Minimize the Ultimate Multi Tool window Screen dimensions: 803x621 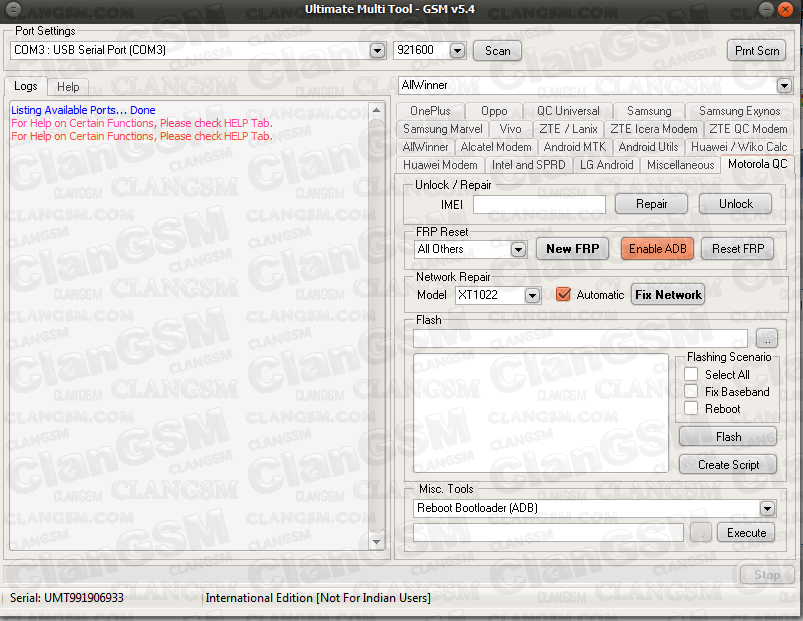(x=766, y=9)
